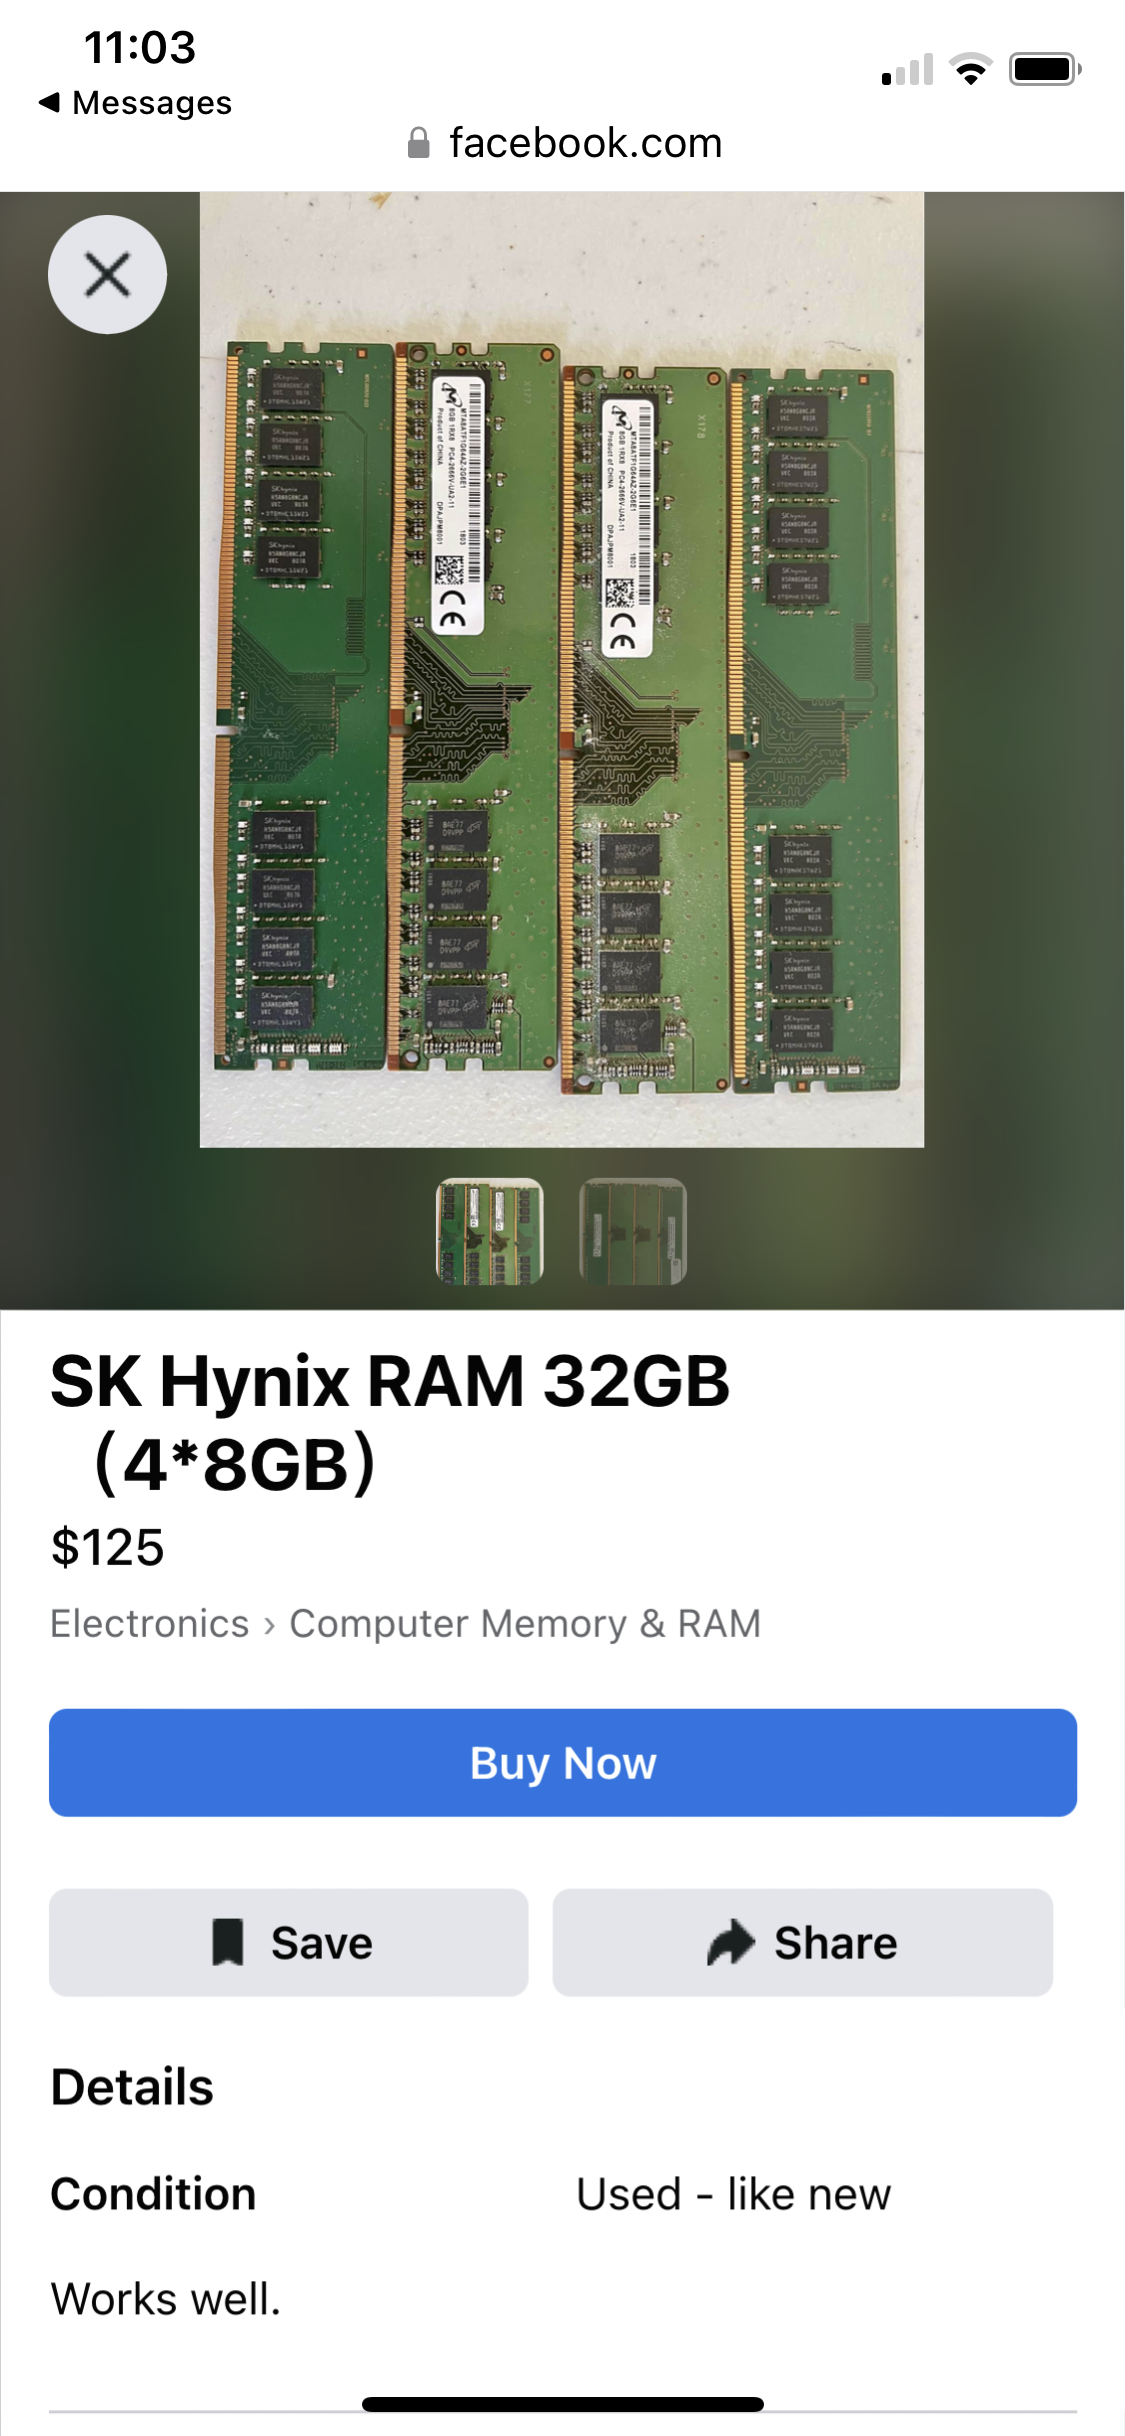This screenshot has height=2436, width=1125.
Task: Share this listing
Action: point(803,1942)
